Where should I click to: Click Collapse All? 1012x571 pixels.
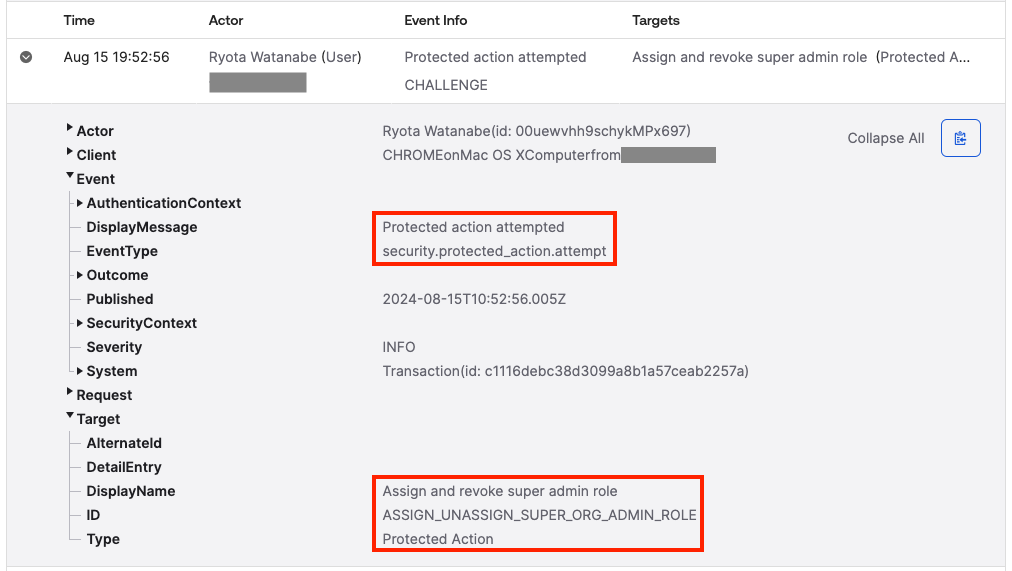pos(885,138)
